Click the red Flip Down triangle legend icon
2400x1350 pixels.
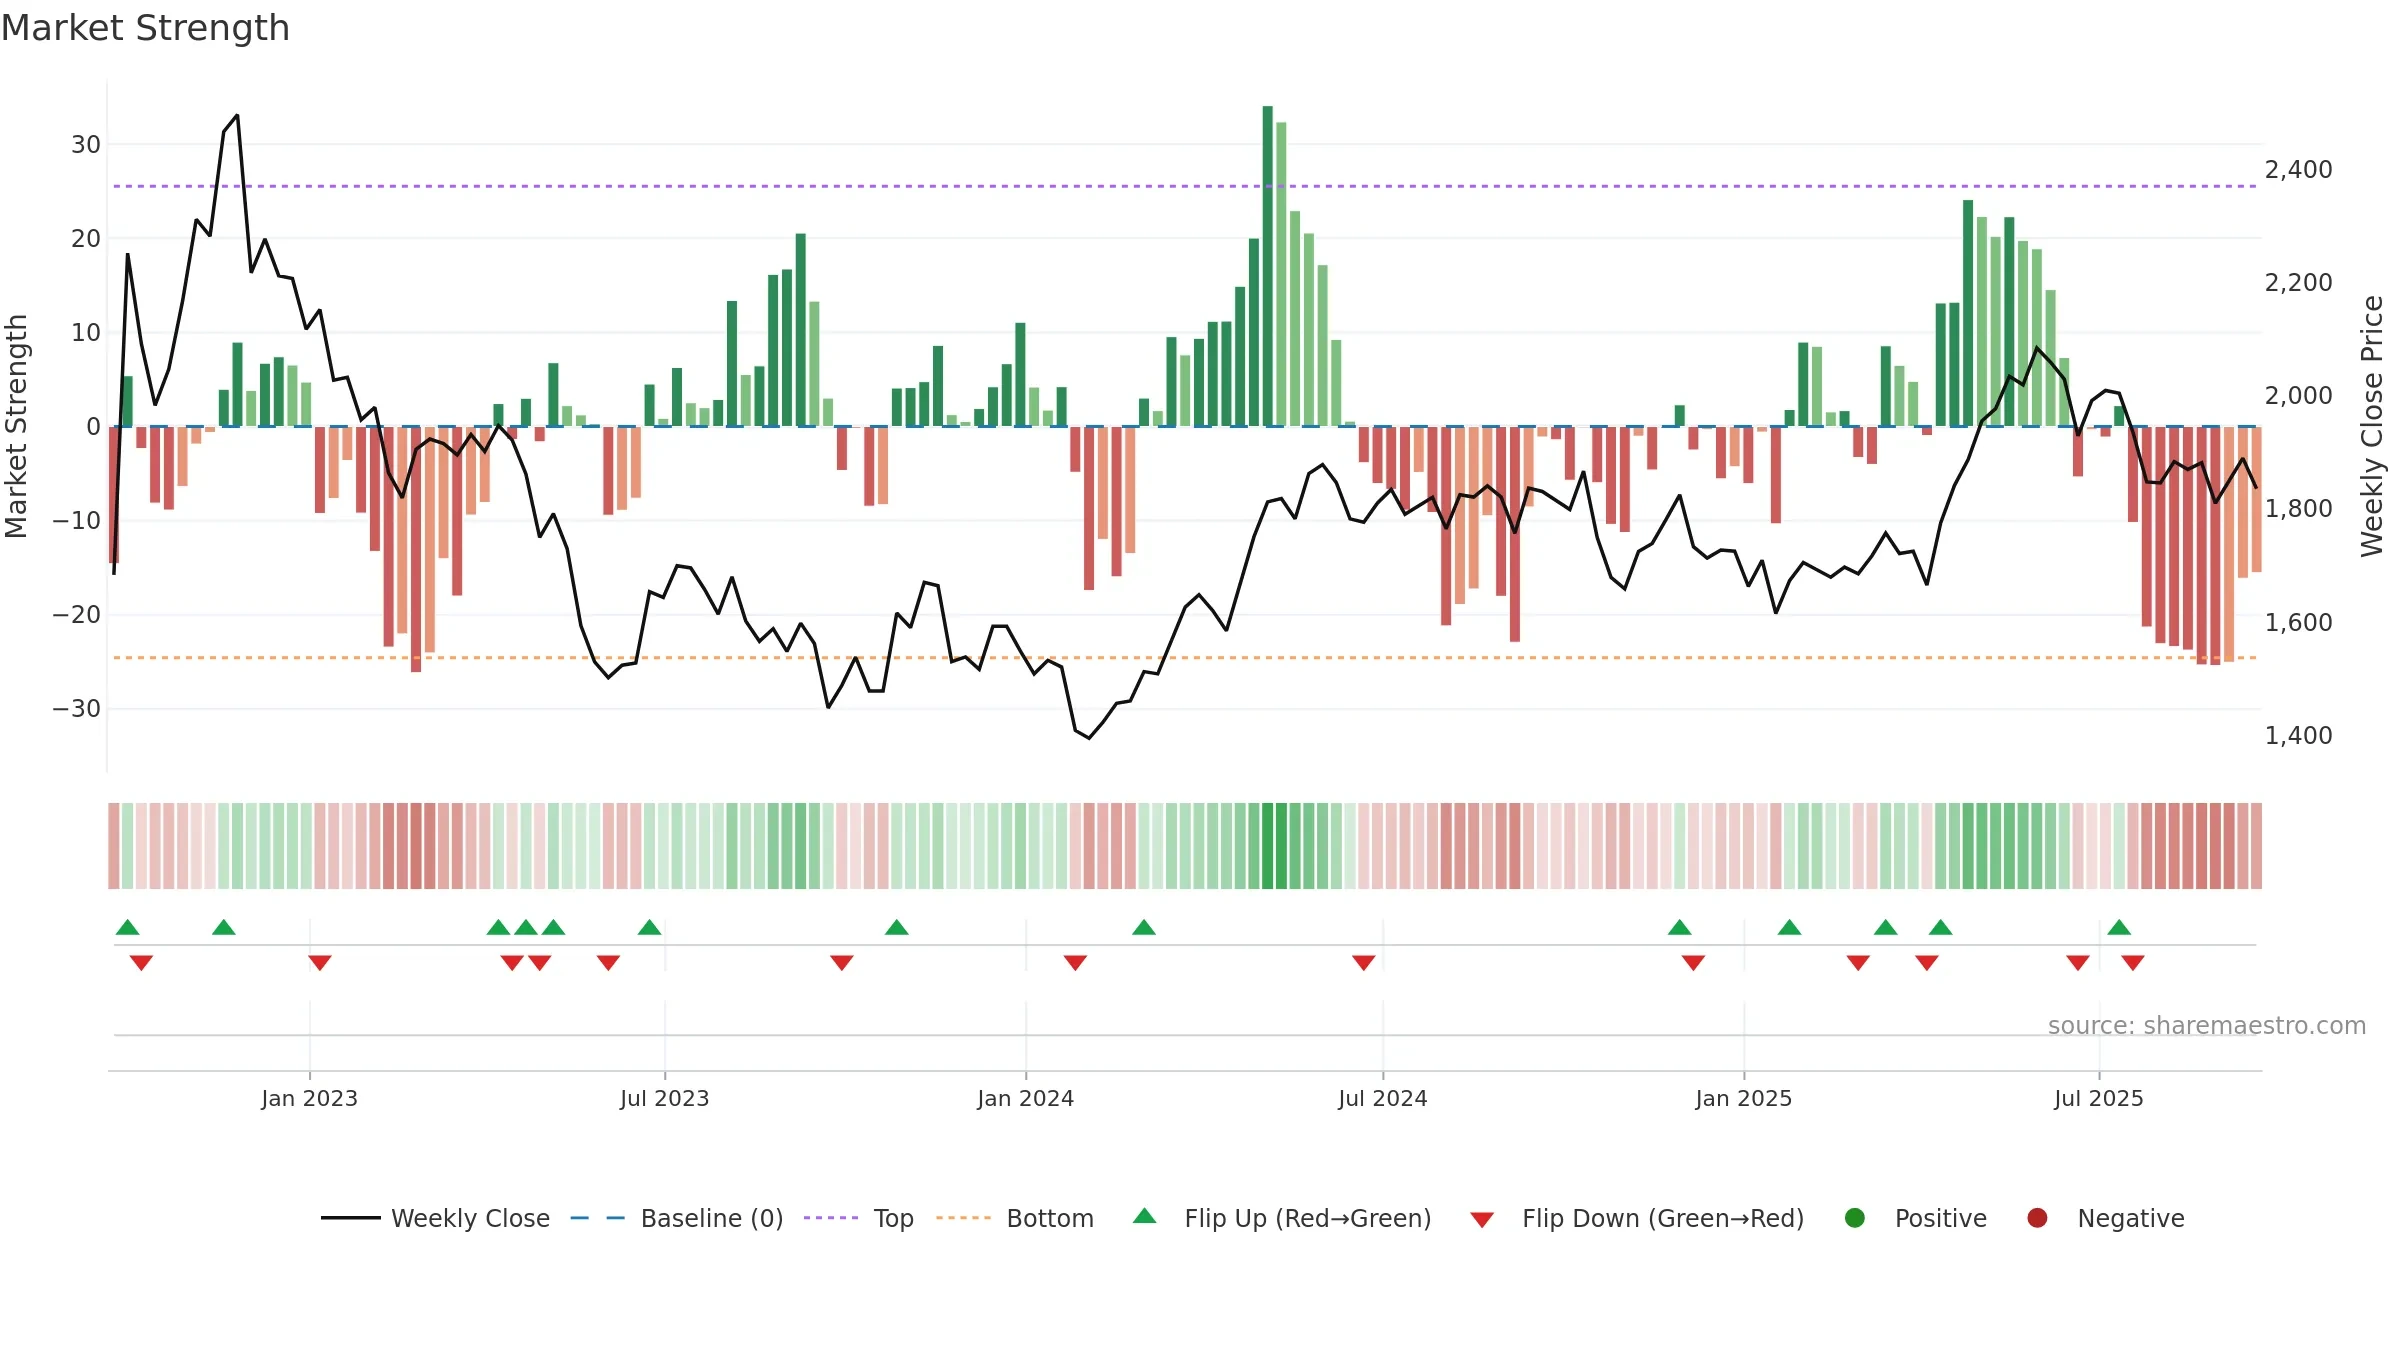pyautogui.click(x=1482, y=1220)
